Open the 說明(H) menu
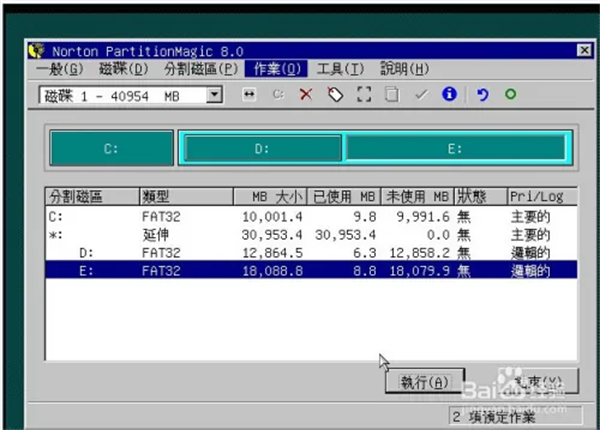 coord(404,69)
